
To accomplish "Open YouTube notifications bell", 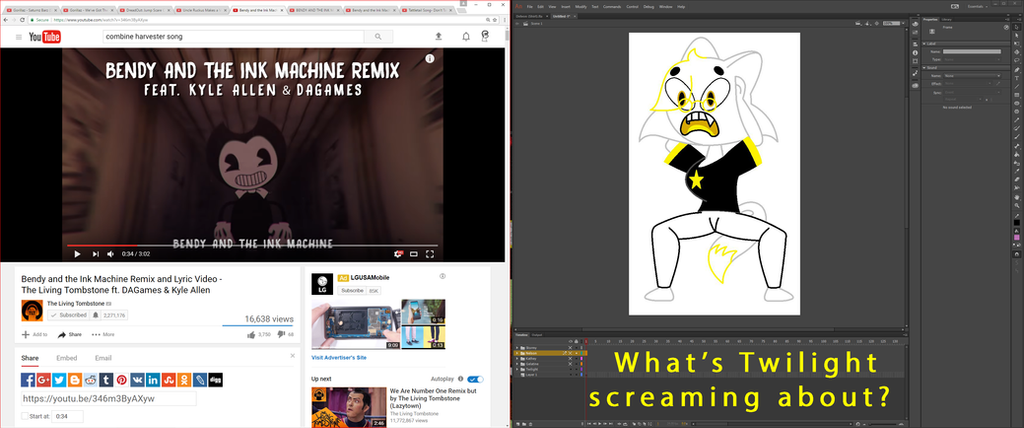I will coord(466,37).
